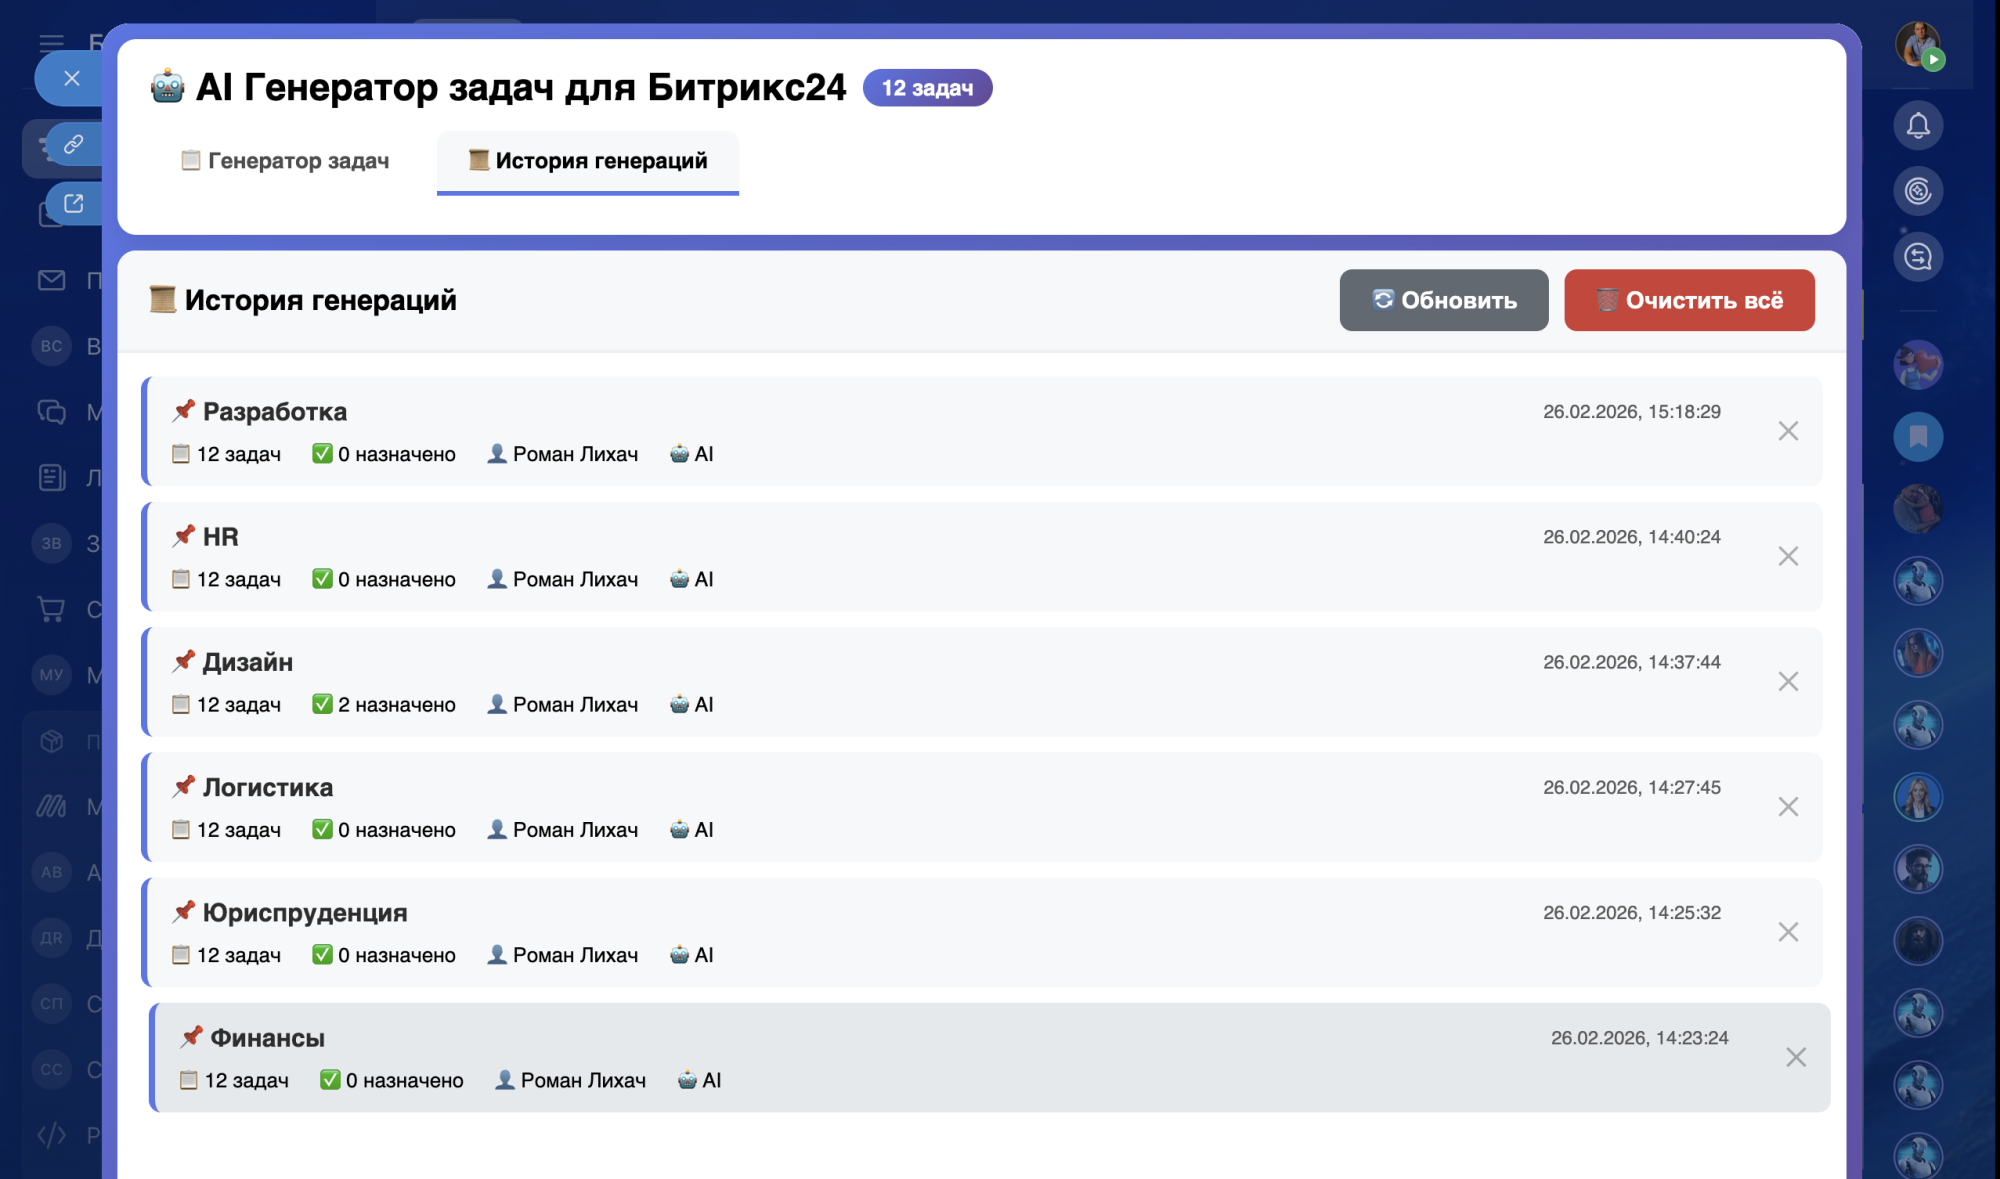Open the mail envelope sidebar icon

52,280
